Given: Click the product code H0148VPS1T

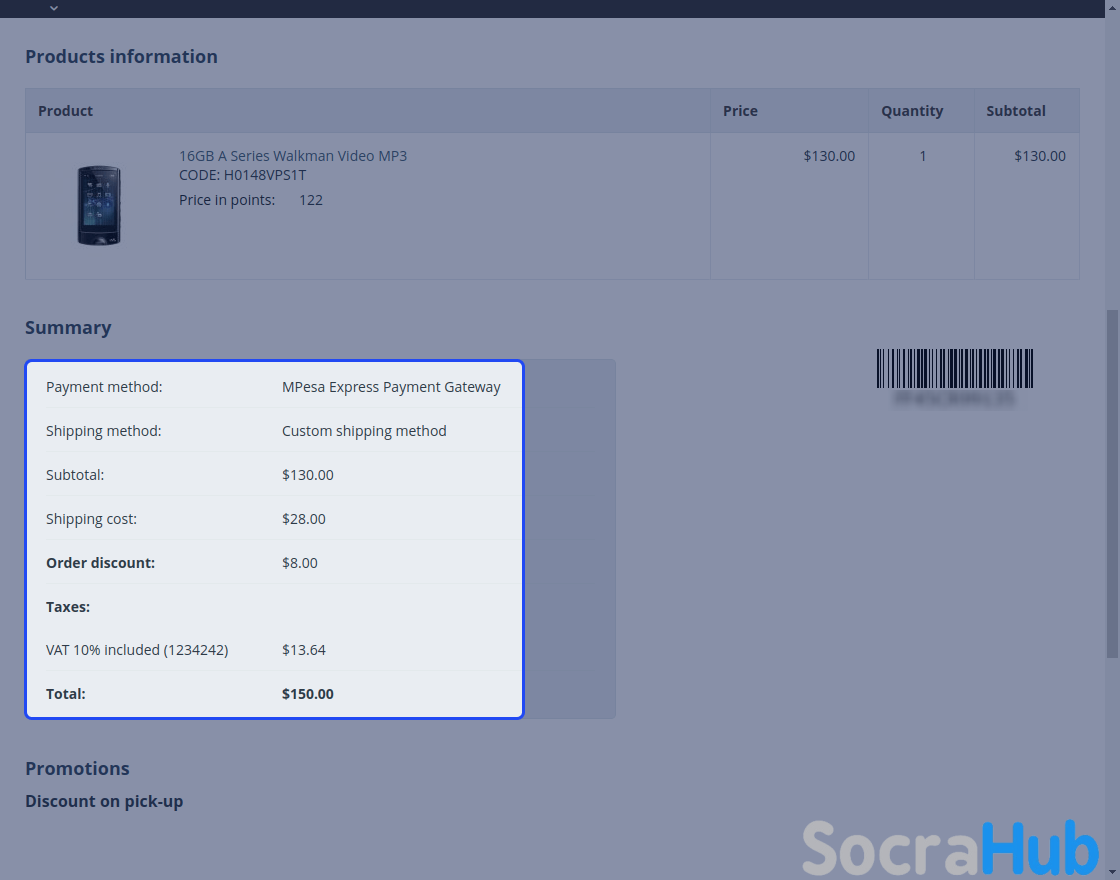Looking at the screenshot, I should pos(242,175).
